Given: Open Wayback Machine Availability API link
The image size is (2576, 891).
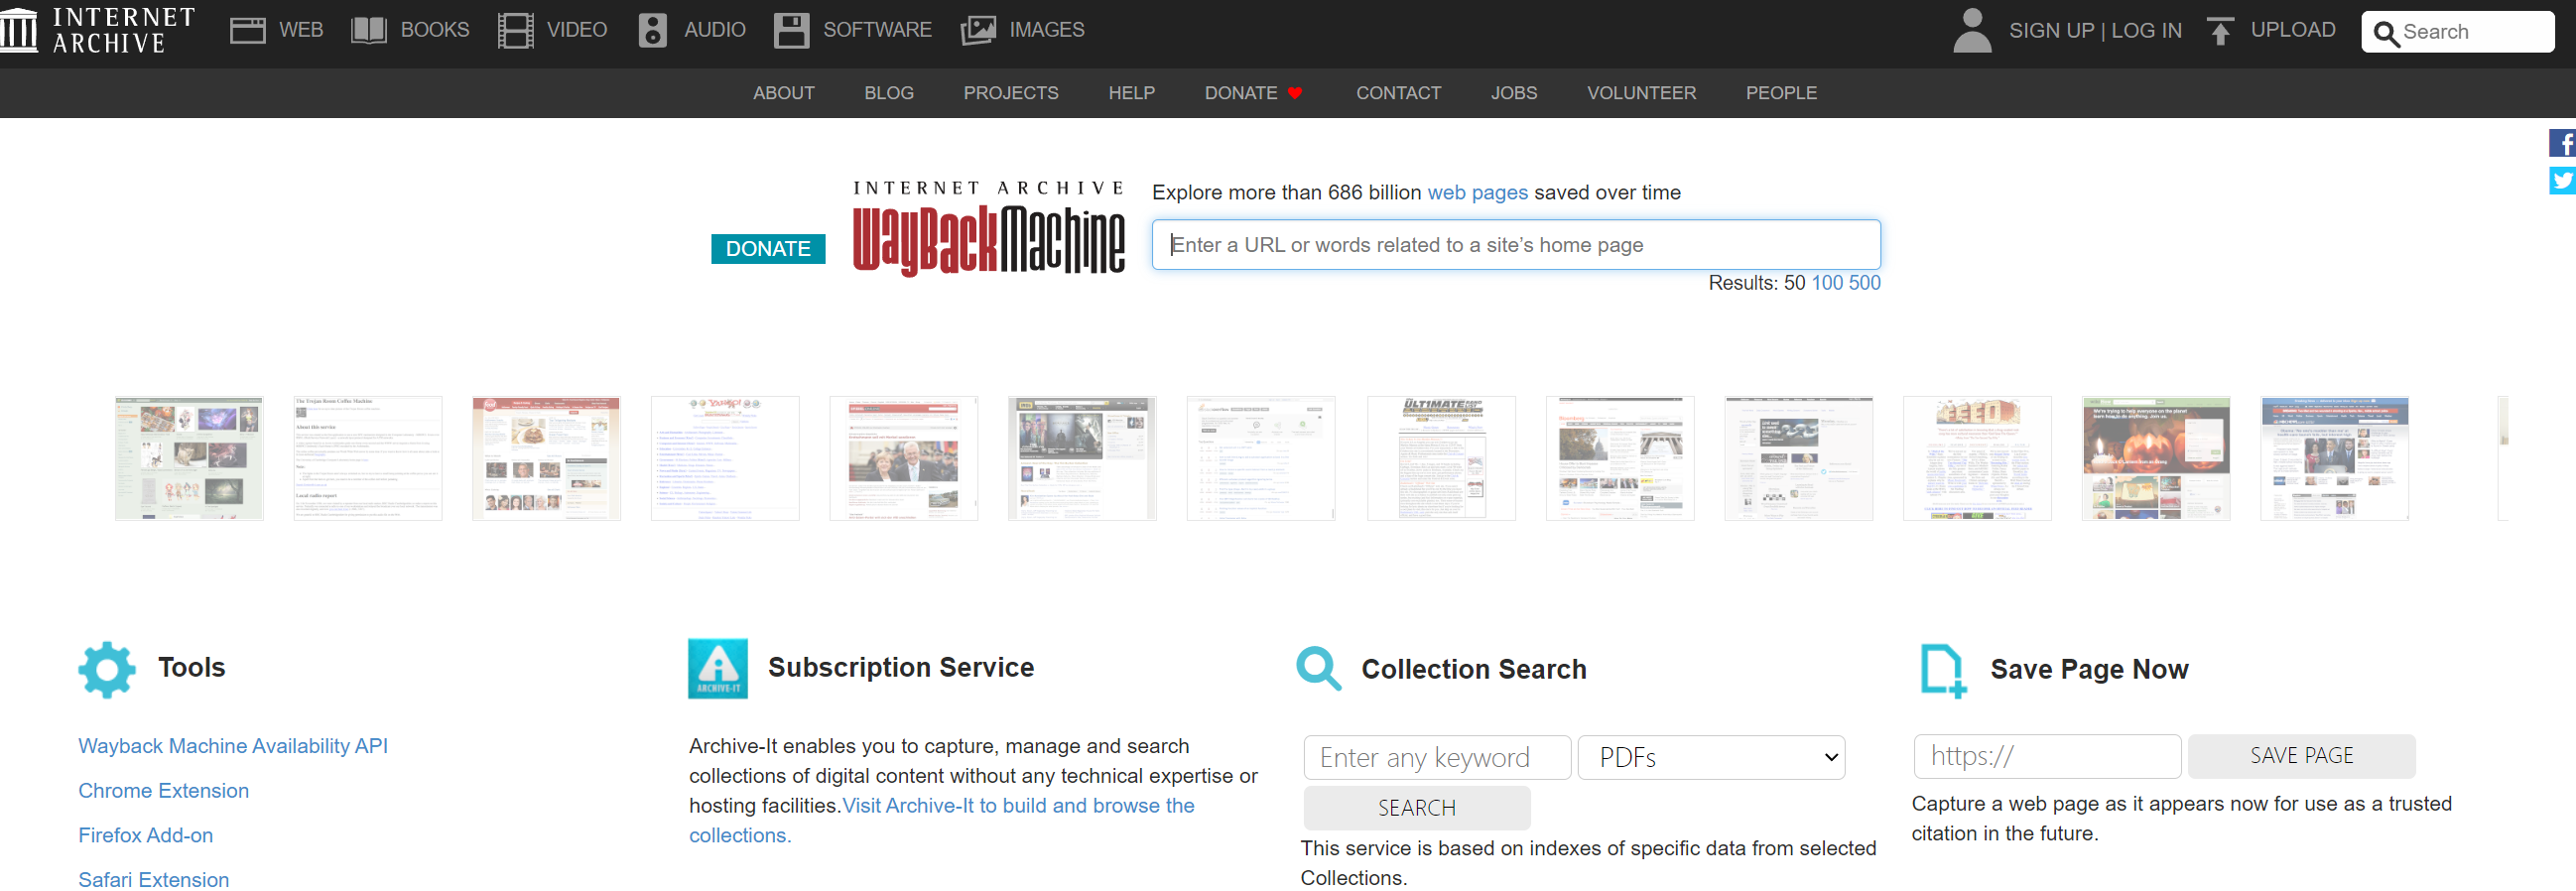Looking at the screenshot, I should click(233, 746).
